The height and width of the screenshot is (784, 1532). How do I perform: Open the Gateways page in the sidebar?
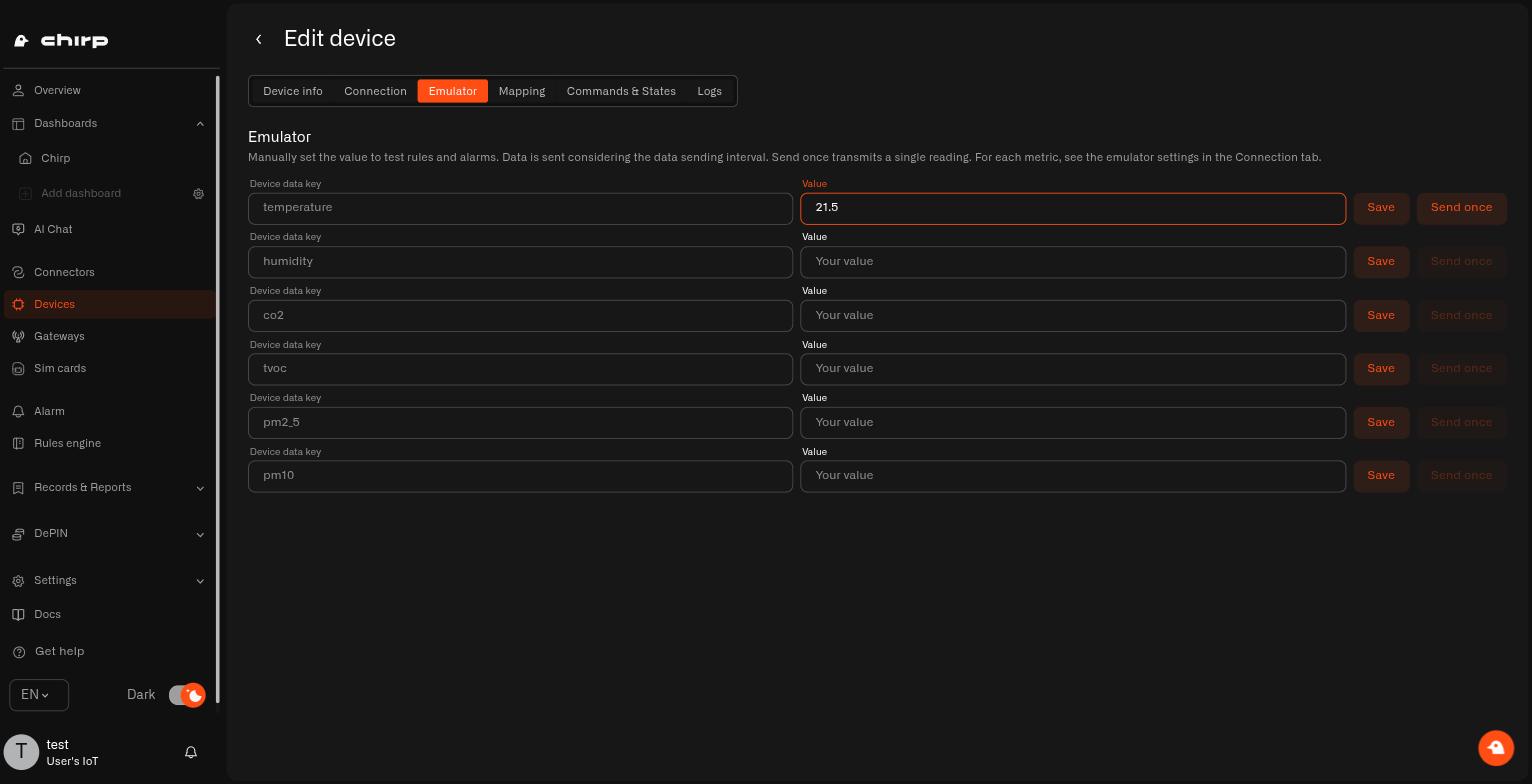59,336
